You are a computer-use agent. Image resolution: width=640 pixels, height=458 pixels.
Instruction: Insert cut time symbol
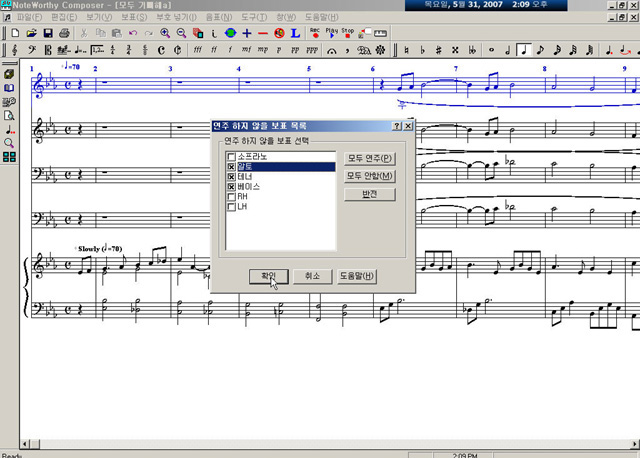coord(177,50)
